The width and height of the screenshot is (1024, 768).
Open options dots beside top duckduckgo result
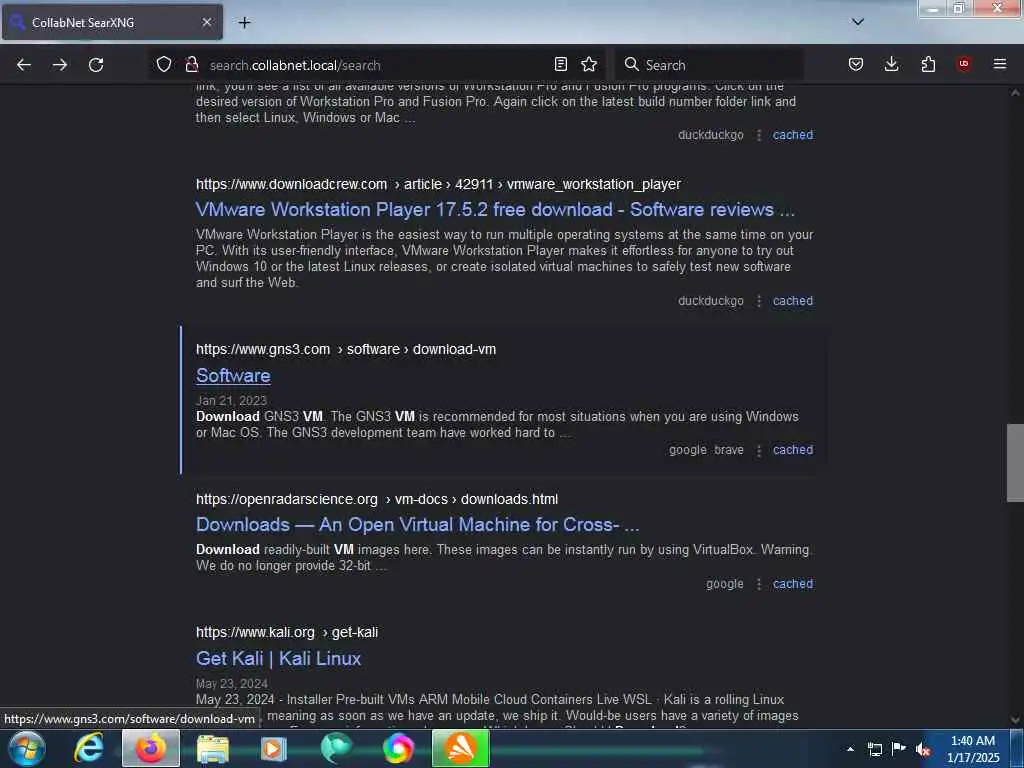[x=758, y=135]
